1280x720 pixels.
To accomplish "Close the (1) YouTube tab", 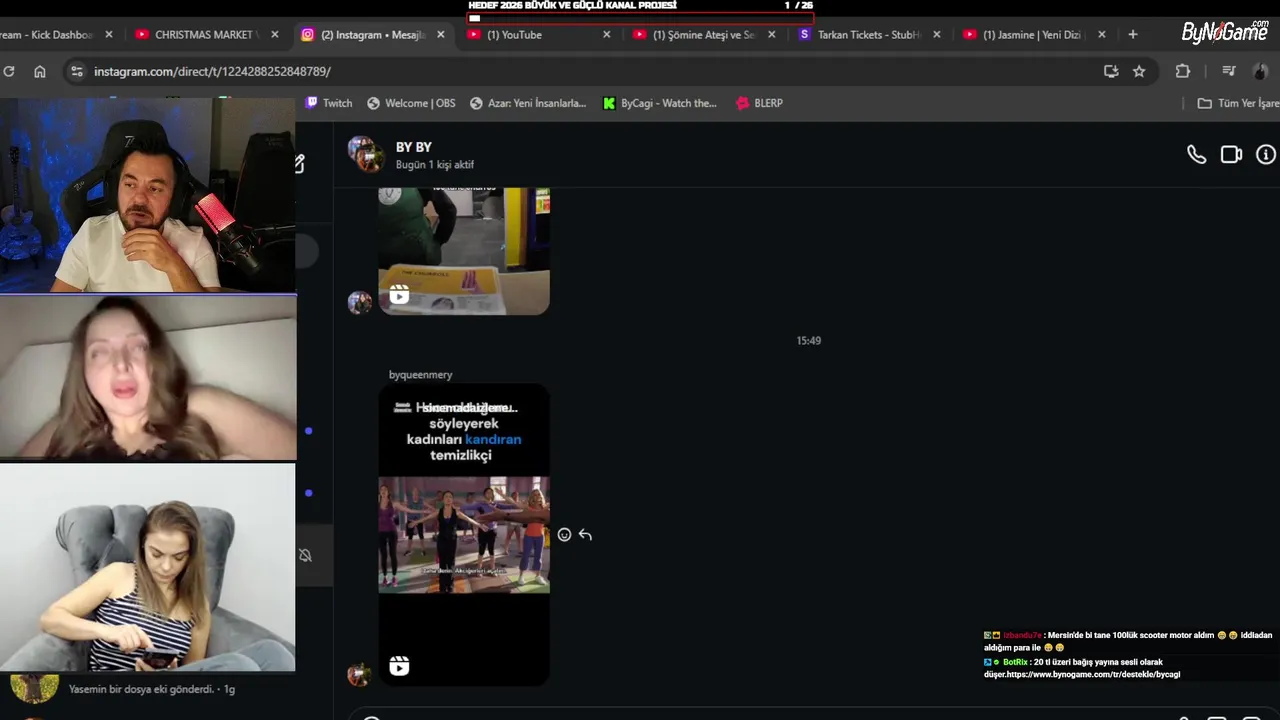I will (x=606, y=34).
